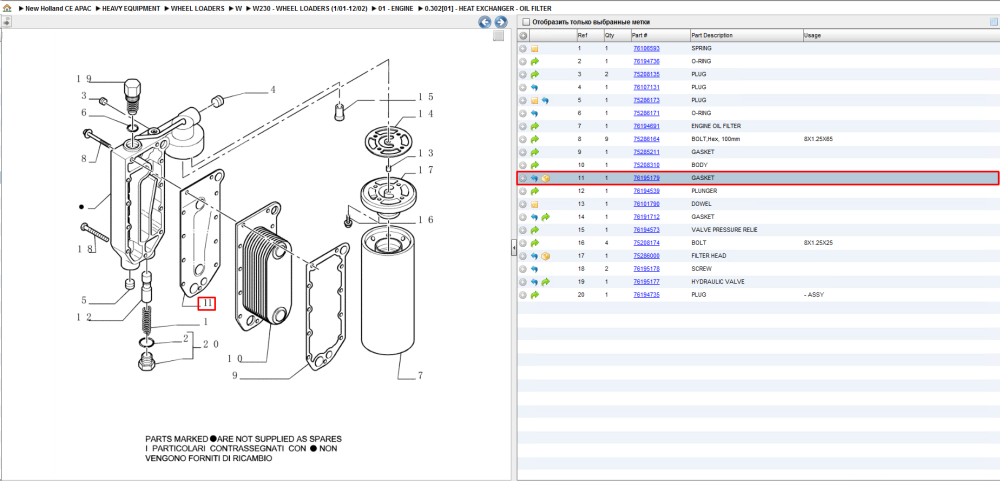Select the ENGINE OIL FILTER description text
The width and height of the screenshot is (1000, 481).
716,126
